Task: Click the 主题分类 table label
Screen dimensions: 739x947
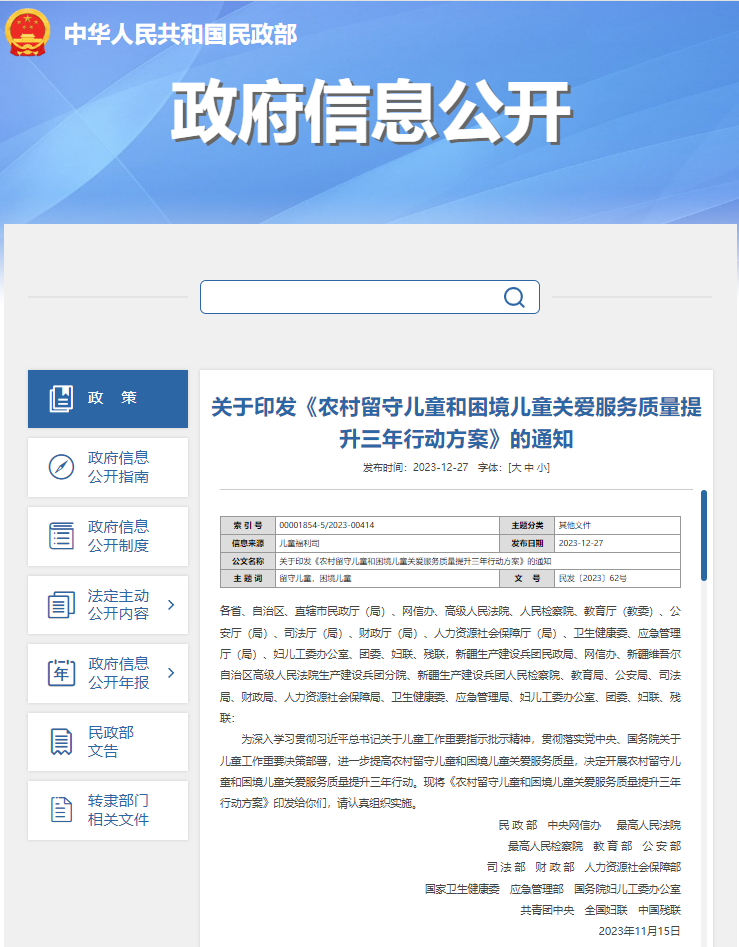Action: (527, 525)
